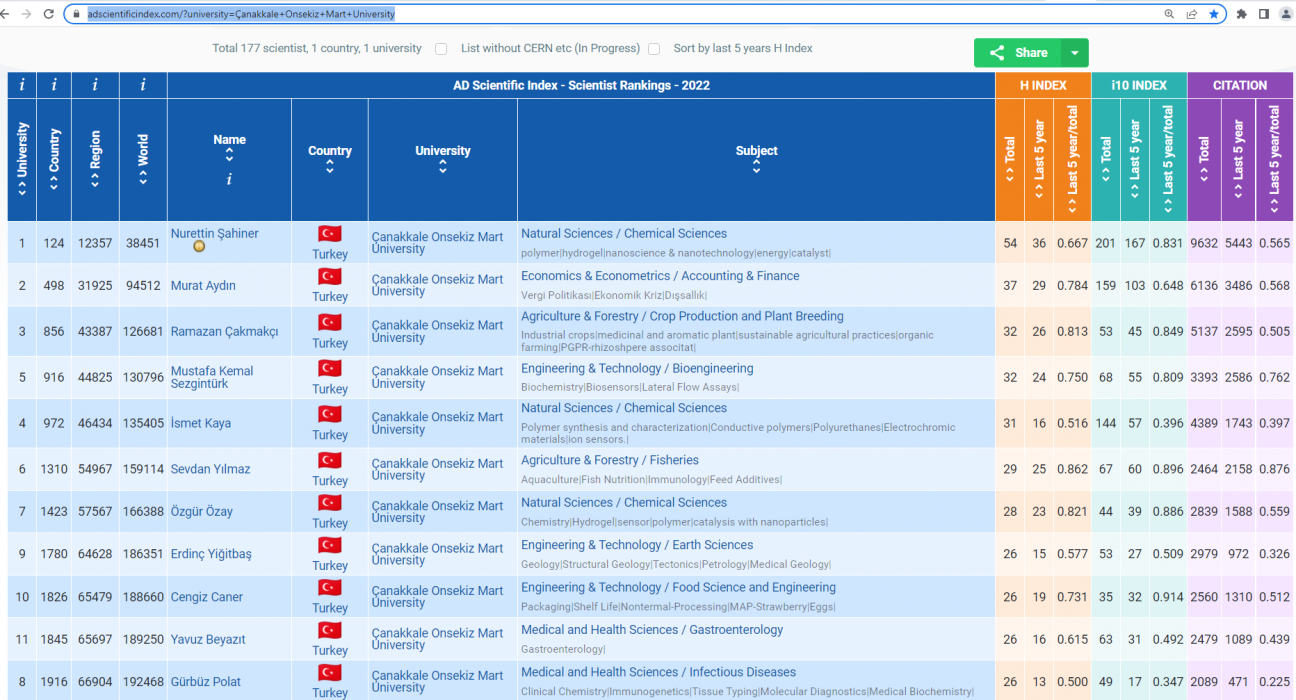This screenshot has height=700, width=1296.
Task: Open Ramazan Çakmakçı profile link
Action: coord(224,332)
